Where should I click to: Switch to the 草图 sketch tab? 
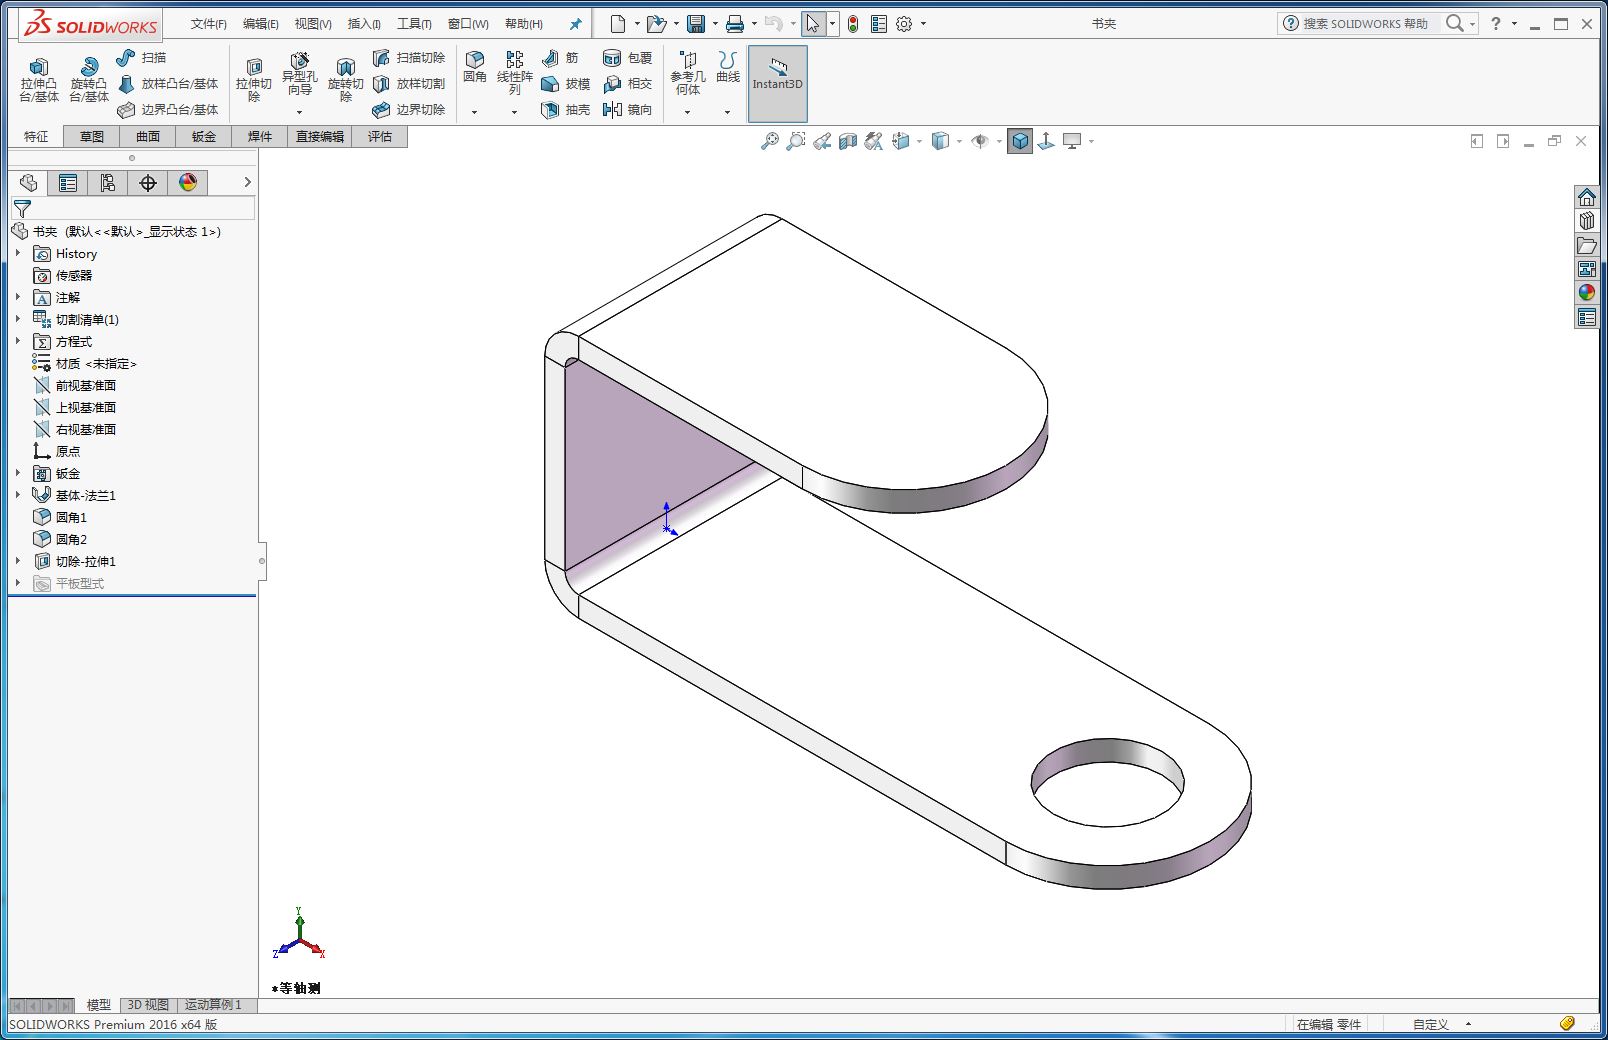92,137
